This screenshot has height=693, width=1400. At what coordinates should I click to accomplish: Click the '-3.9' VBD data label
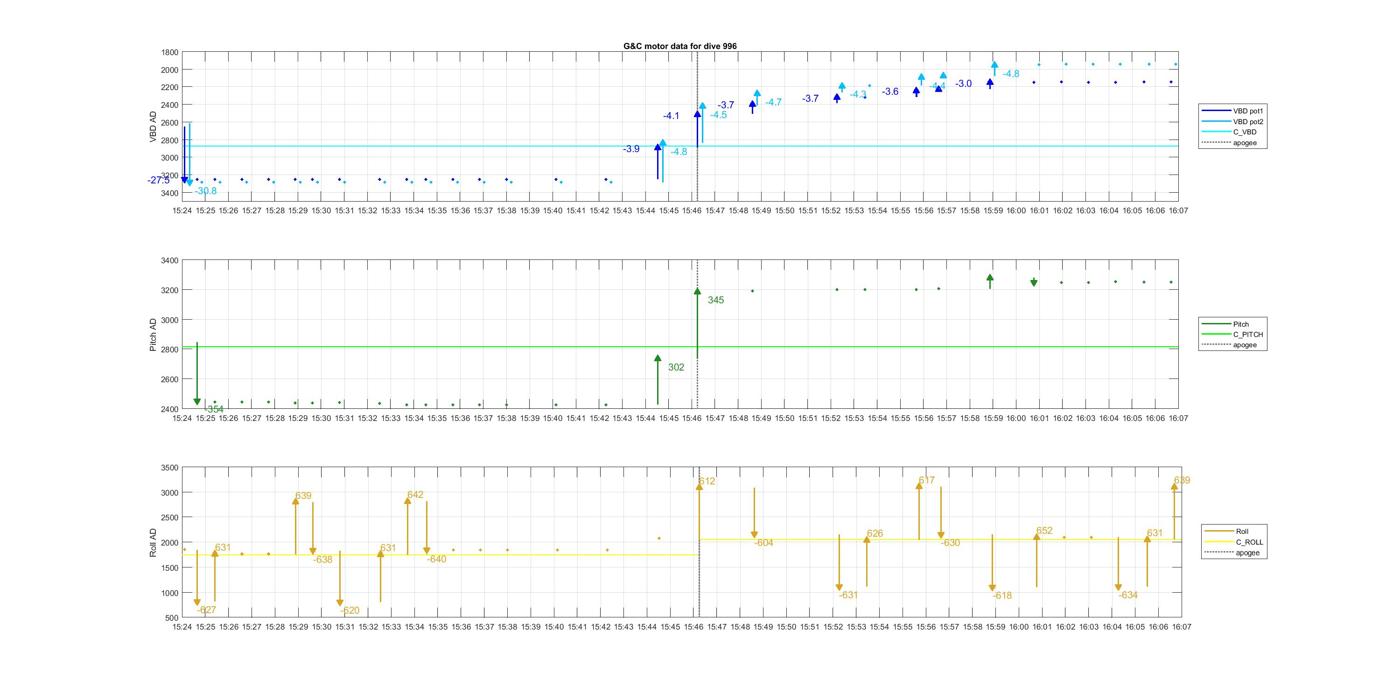tap(631, 149)
